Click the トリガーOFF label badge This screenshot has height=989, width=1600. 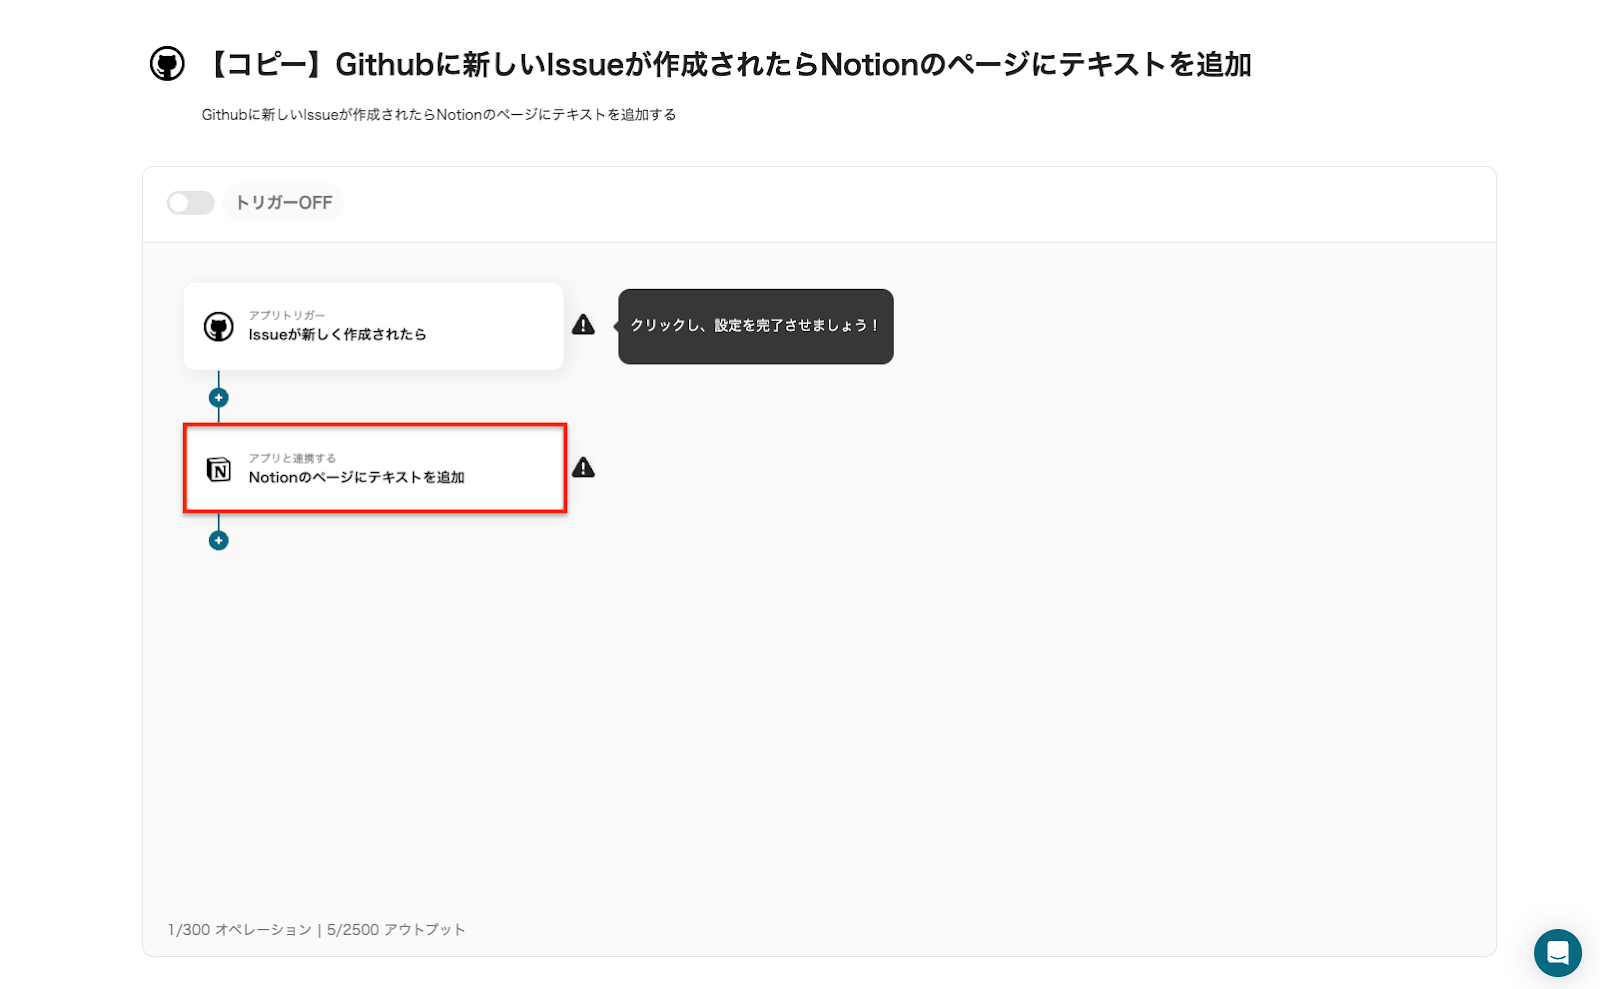tap(284, 203)
